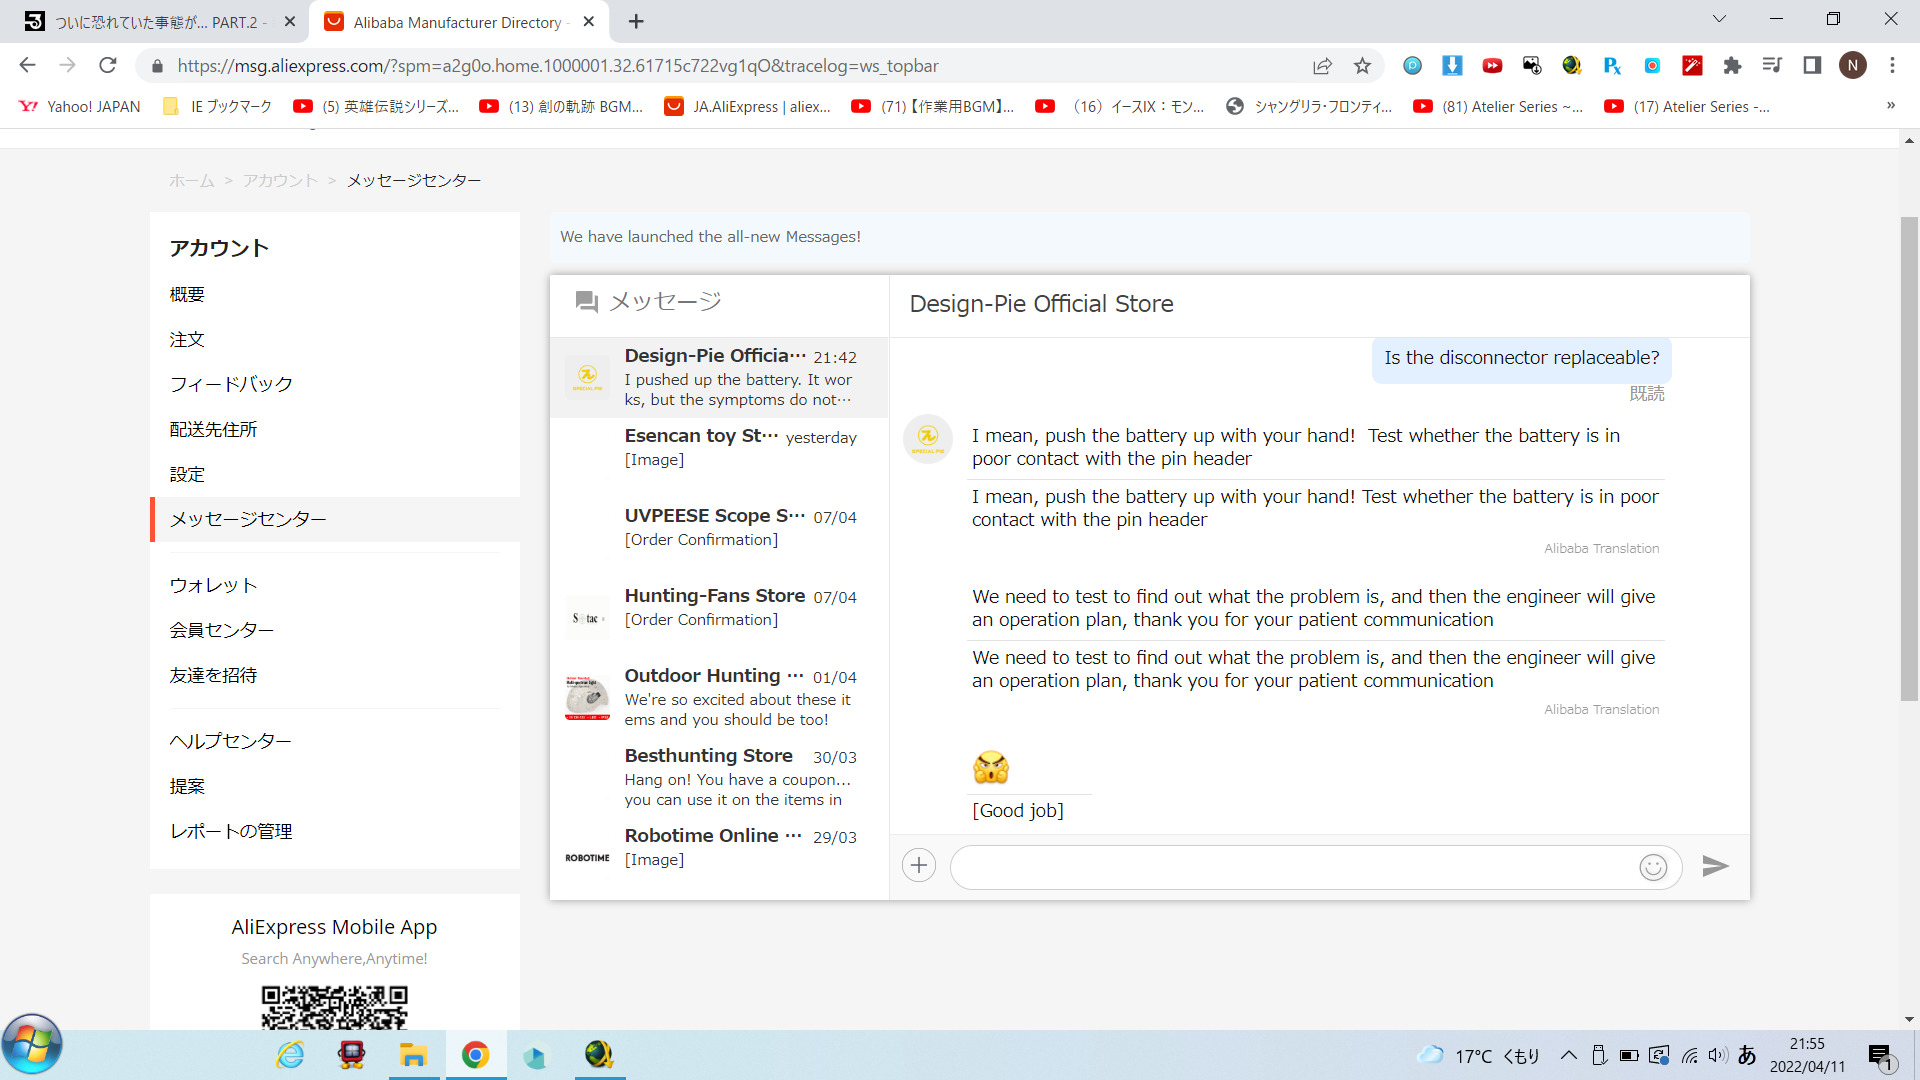Click the send message arrow icon
1920x1080 pixels.
[x=1715, y=866]
